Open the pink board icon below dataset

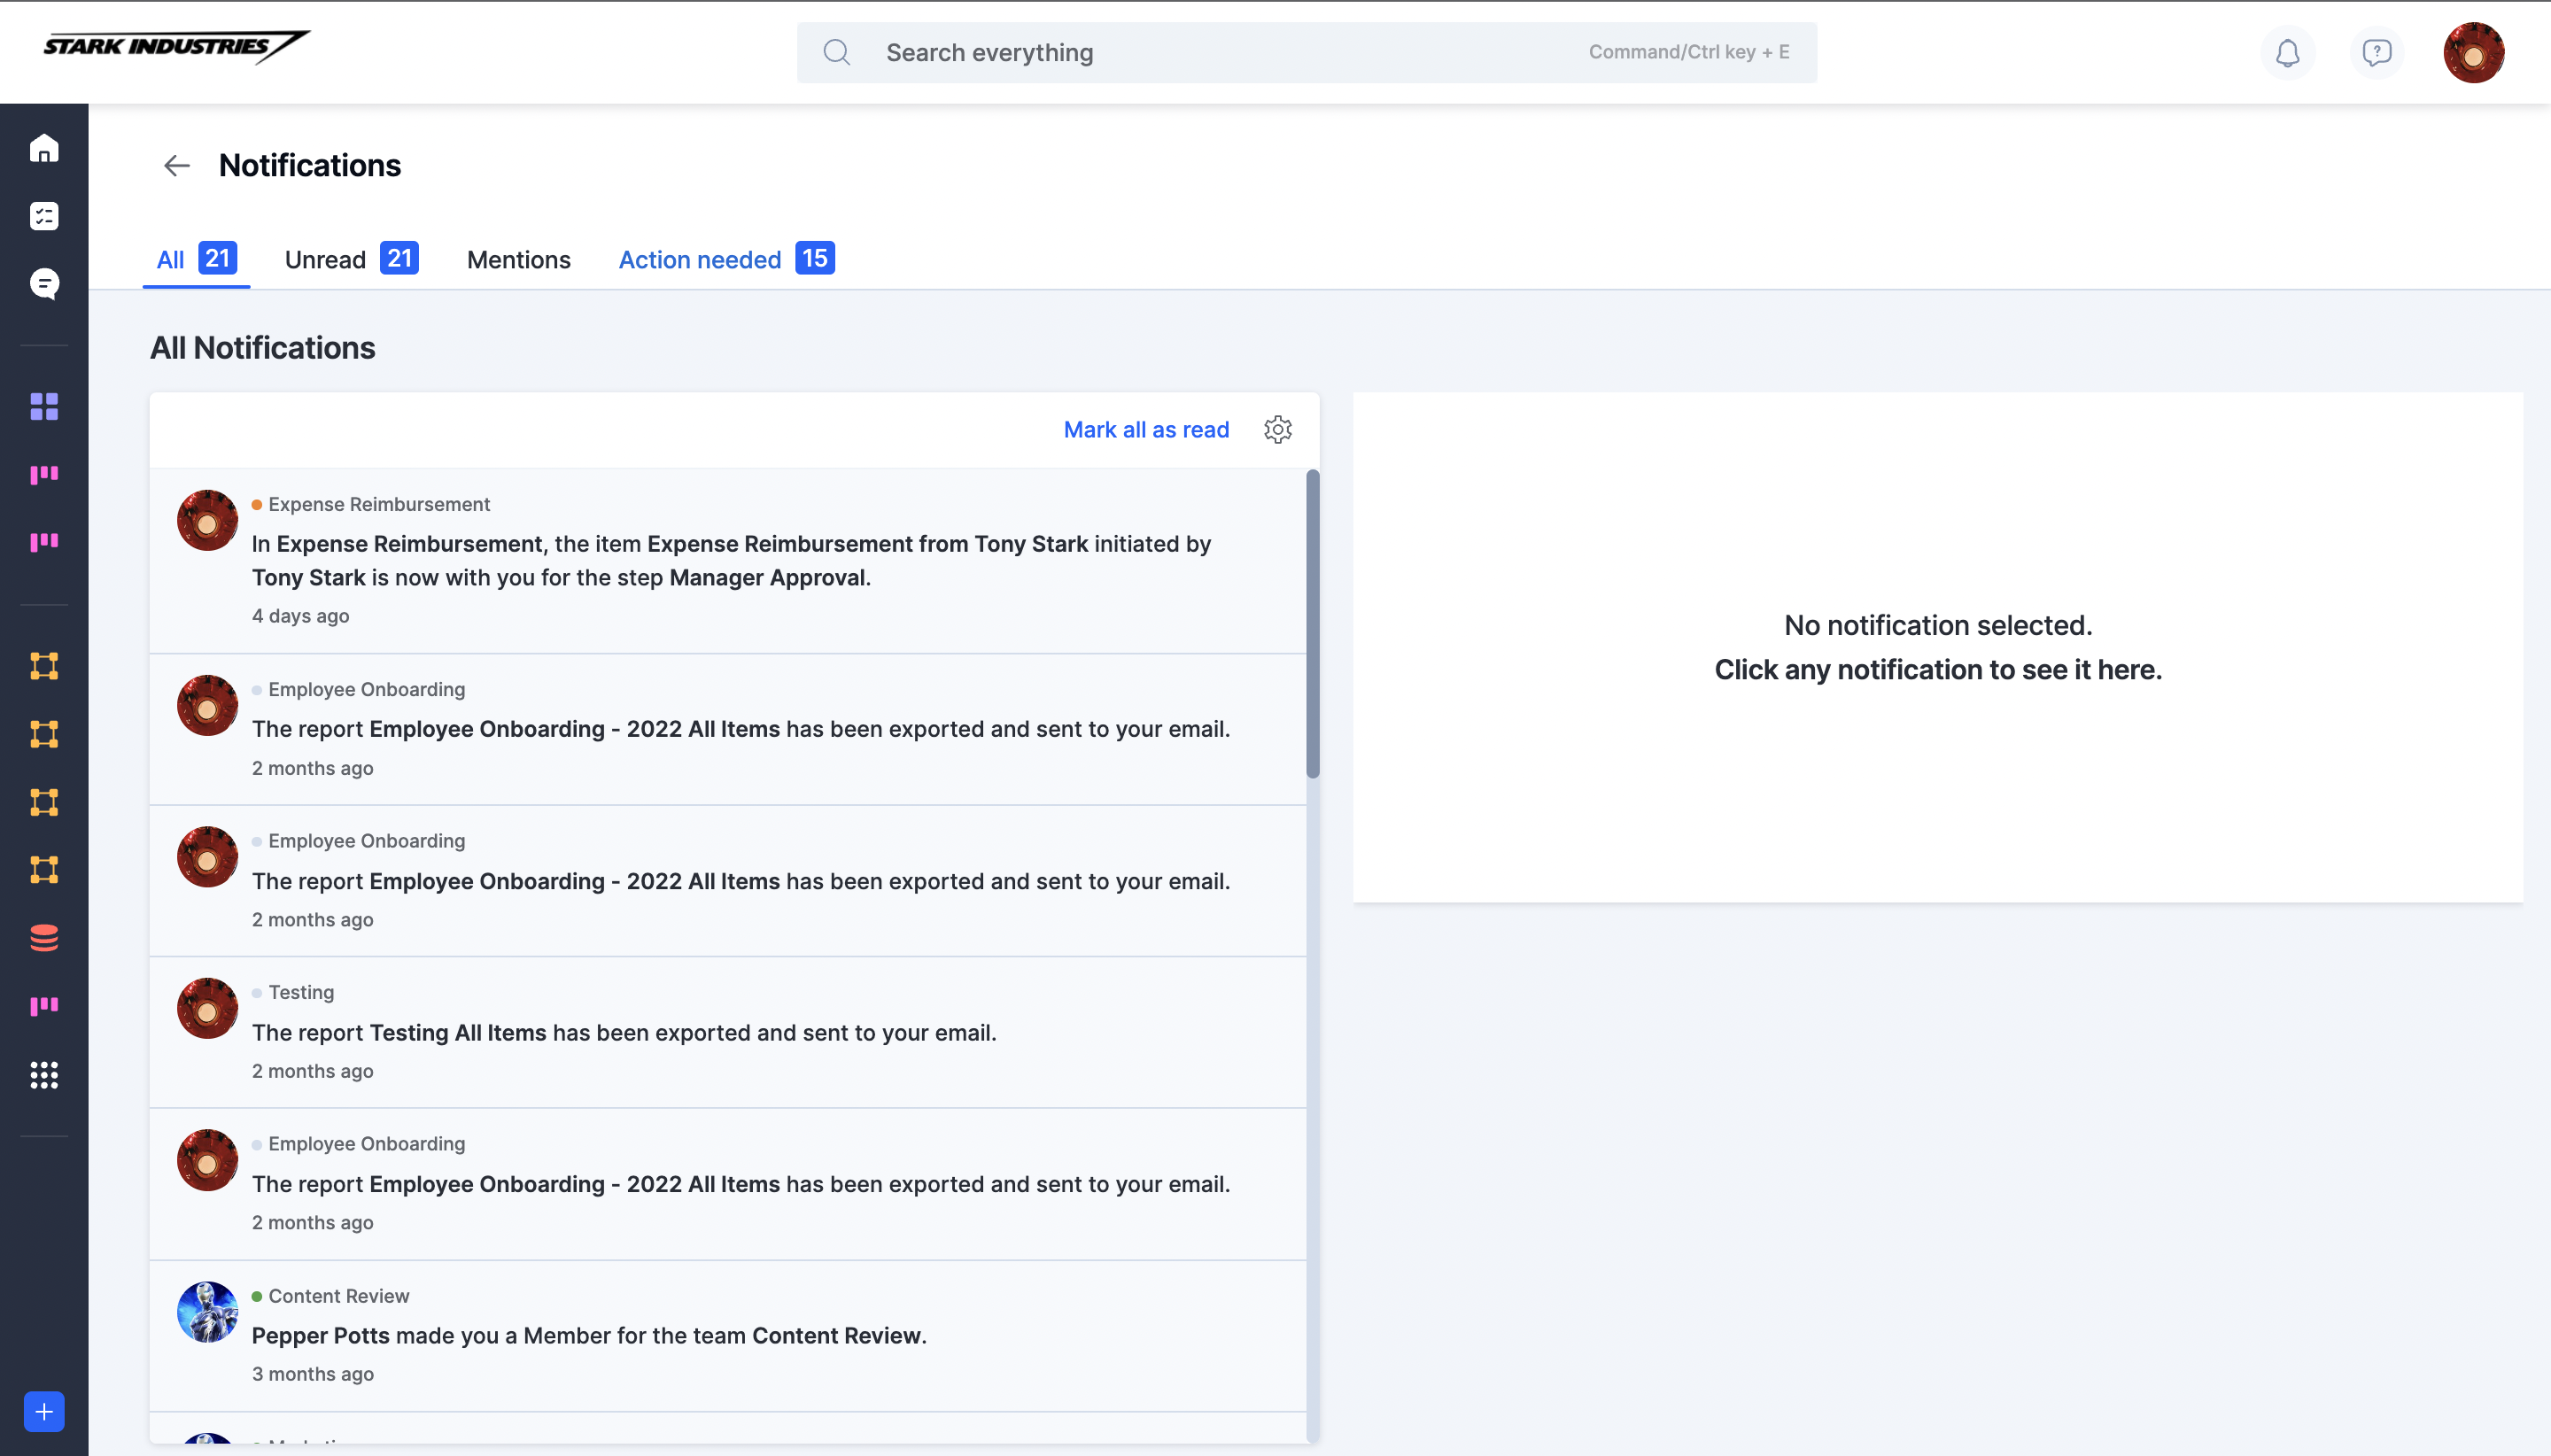[44, 1006]
